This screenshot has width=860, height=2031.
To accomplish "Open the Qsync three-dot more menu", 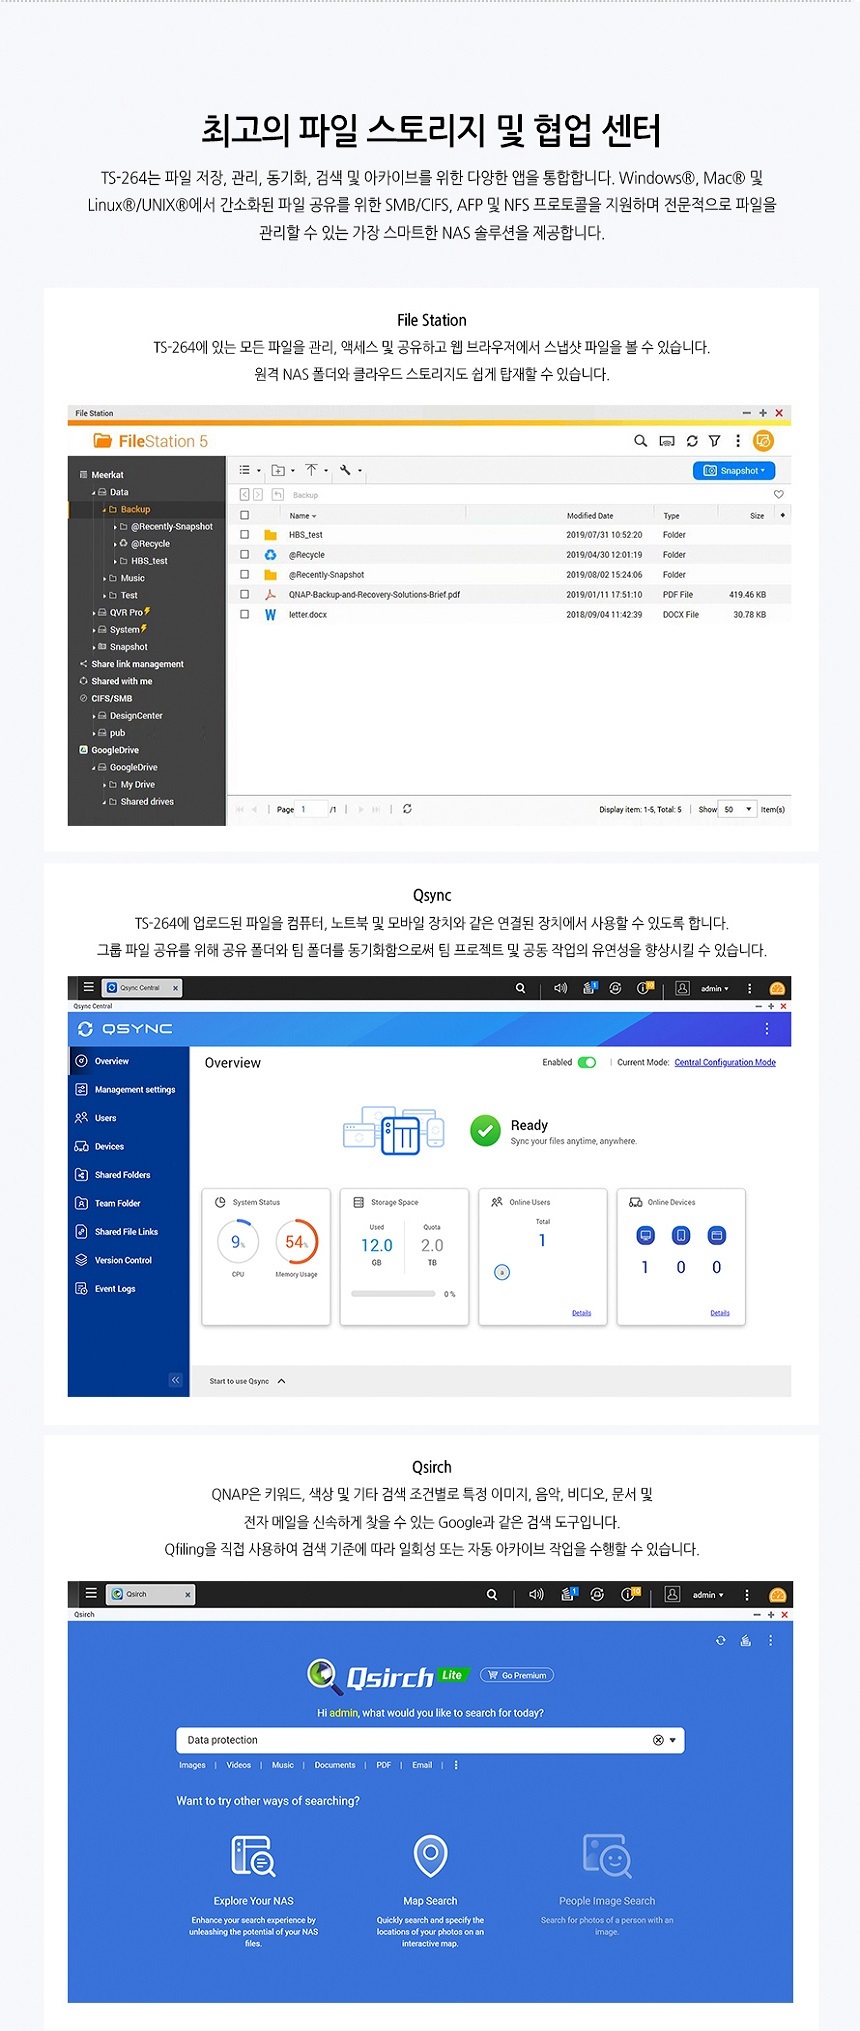I will [767, 1029].
